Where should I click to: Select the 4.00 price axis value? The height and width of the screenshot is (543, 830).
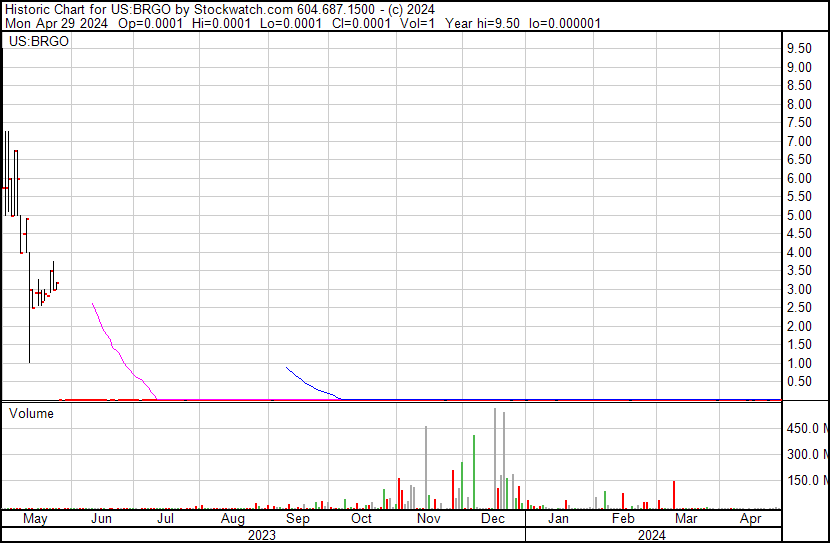pyautogui.click(x=799, y=252)
